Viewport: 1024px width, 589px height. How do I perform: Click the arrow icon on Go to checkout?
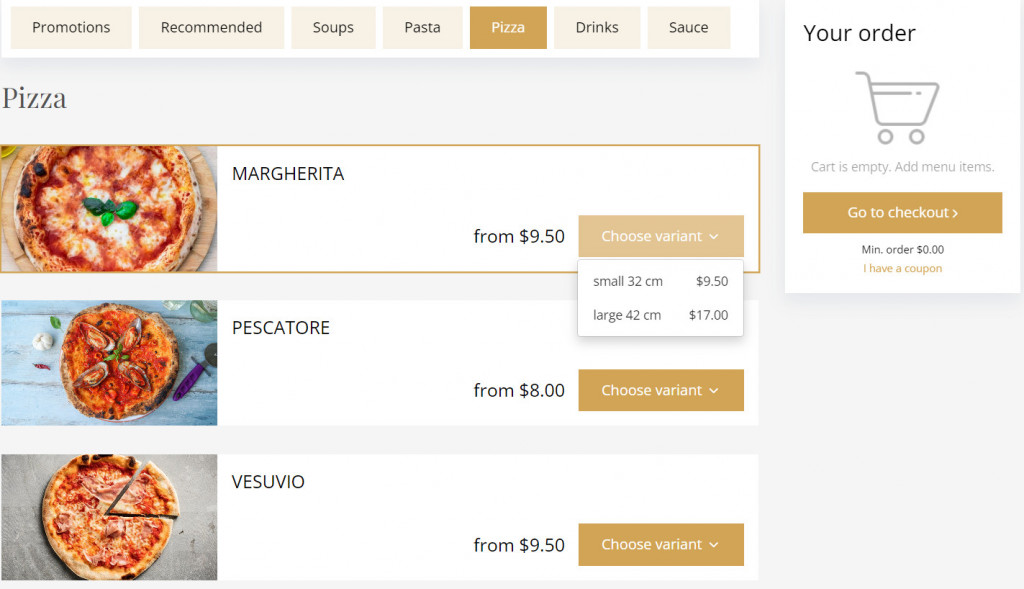[x=956, y=213]
